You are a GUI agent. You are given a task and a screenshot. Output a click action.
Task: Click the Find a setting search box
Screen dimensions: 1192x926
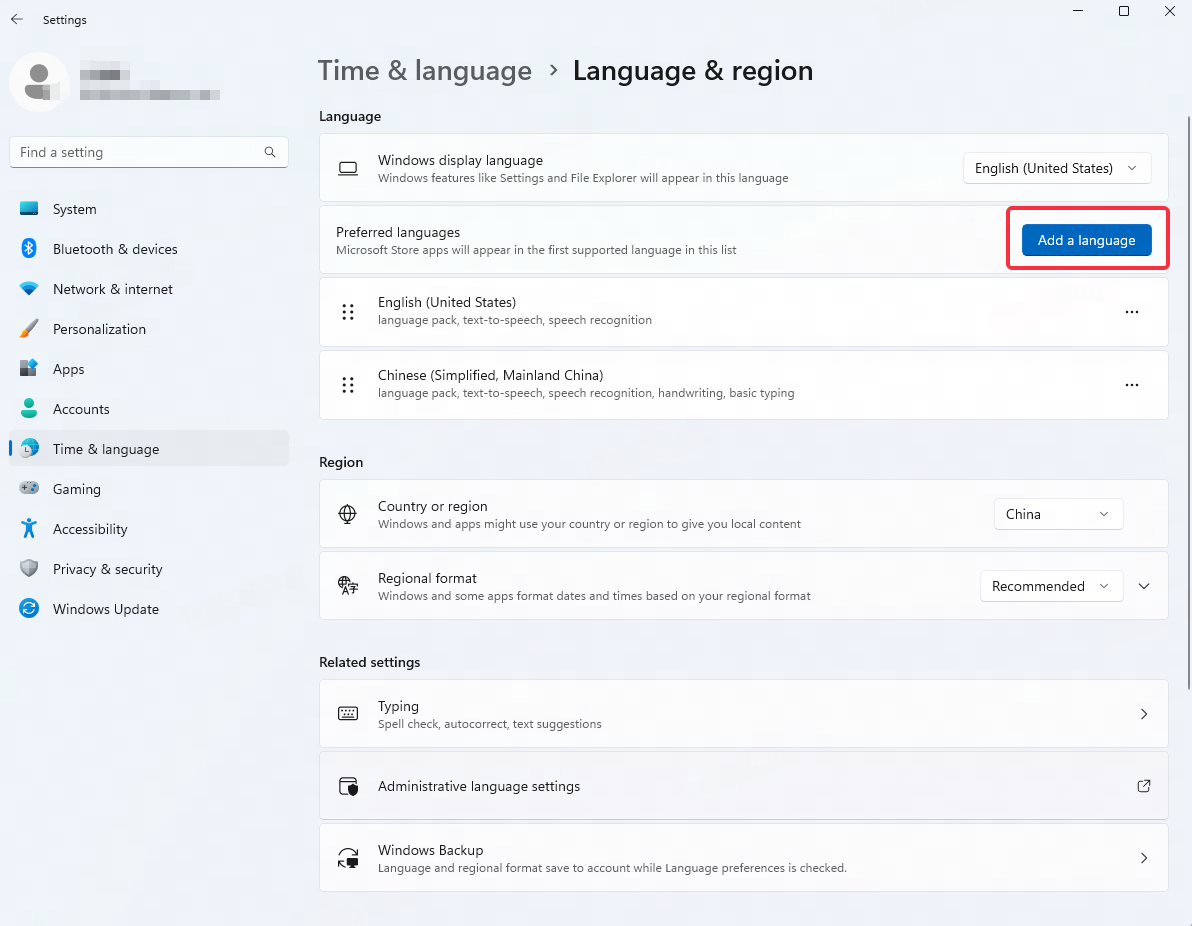(x=138, y=152)
